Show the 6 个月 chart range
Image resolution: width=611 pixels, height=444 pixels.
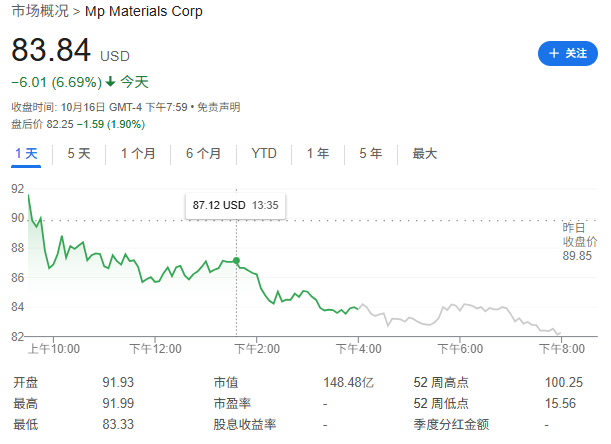point(203,154)
